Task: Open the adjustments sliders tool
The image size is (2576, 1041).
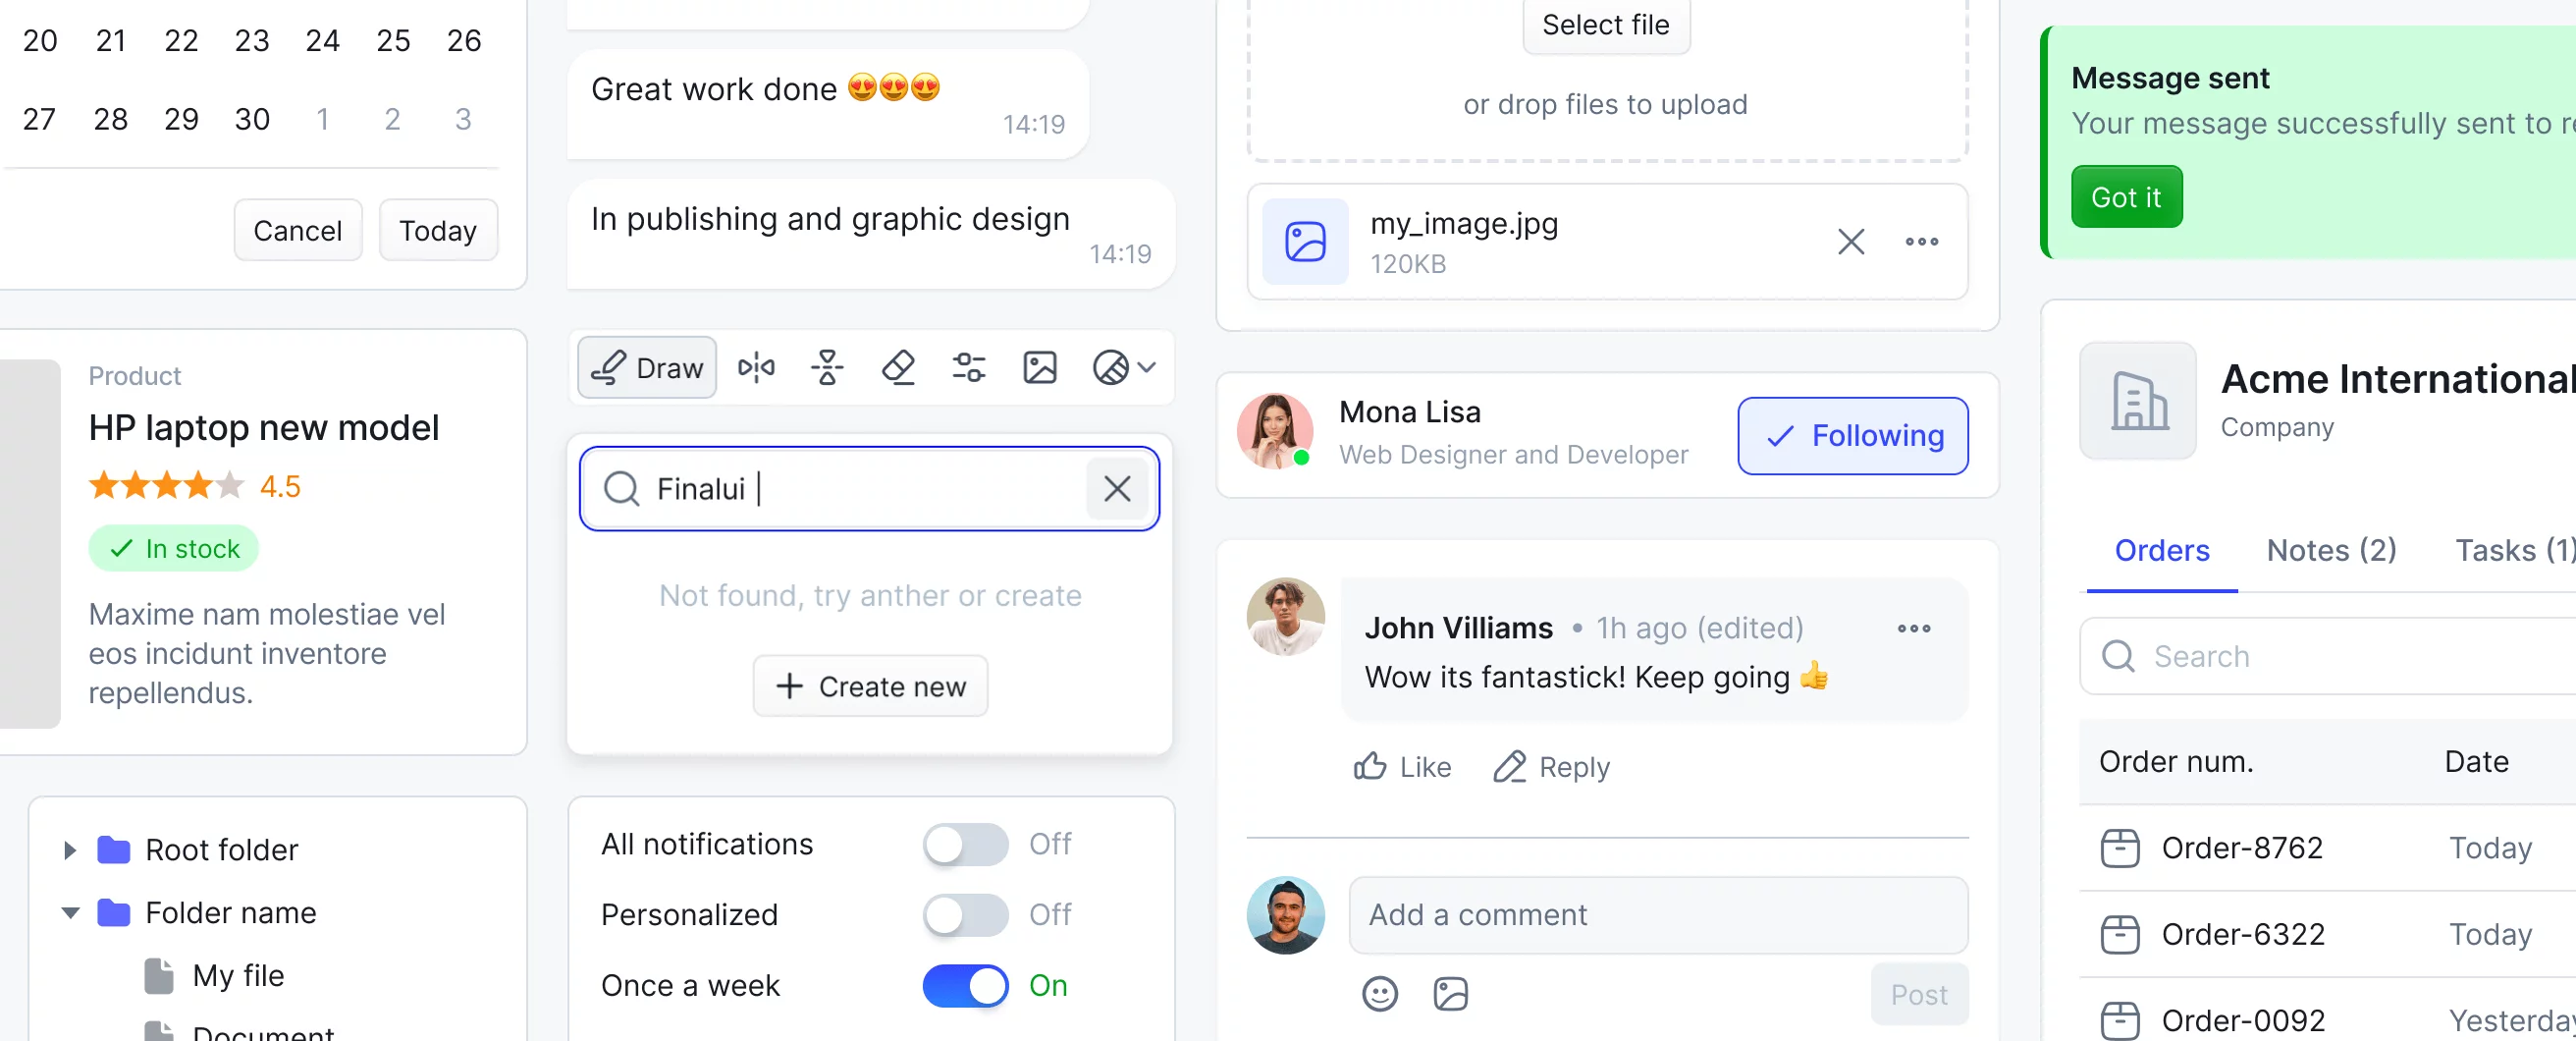Action: pos(968,368)
